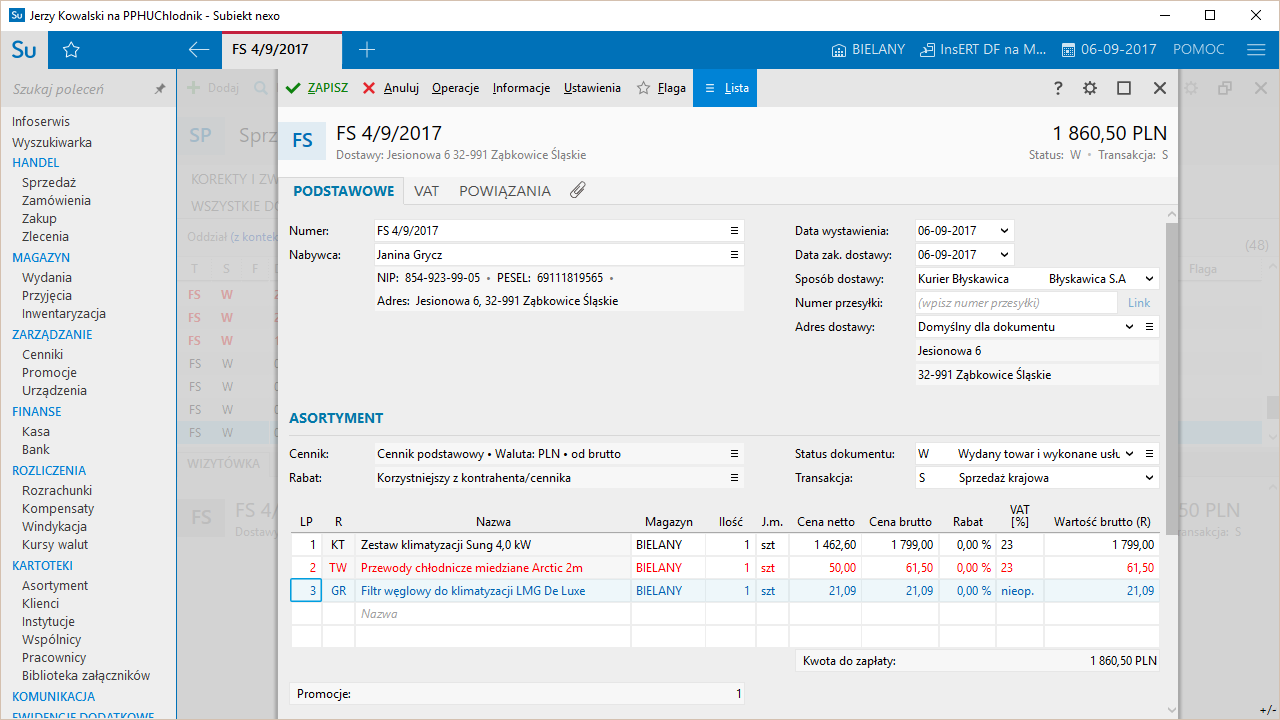This screenshot has width=1280, height=720.
Task: Expand Data wystawienia date dropdown
Action: click(x=1003, y=231)
